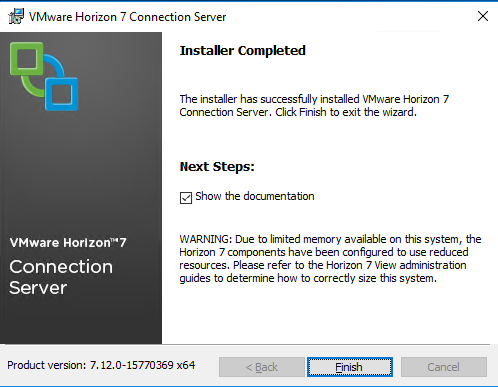
Task: Click the window title 'VMware Horizon 7 Connection Server'
Action: (127, 17)
